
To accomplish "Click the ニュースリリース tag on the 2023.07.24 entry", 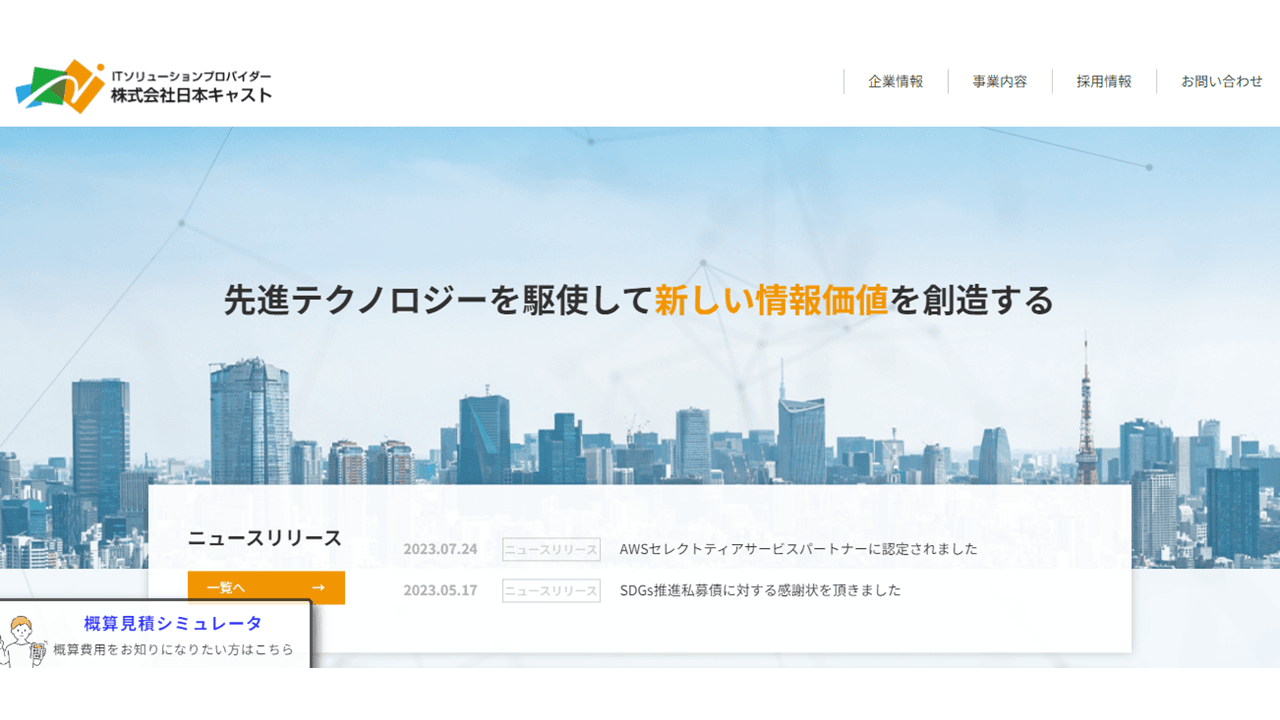I will 551,549.
